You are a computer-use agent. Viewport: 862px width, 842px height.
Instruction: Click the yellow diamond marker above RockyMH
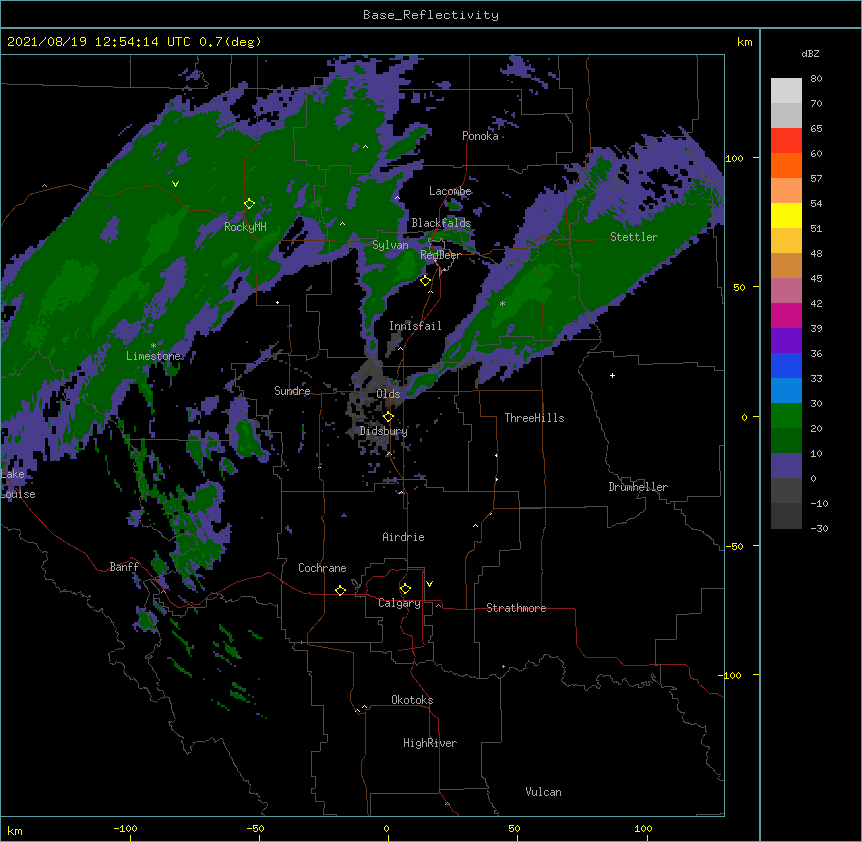pos(249,204)
